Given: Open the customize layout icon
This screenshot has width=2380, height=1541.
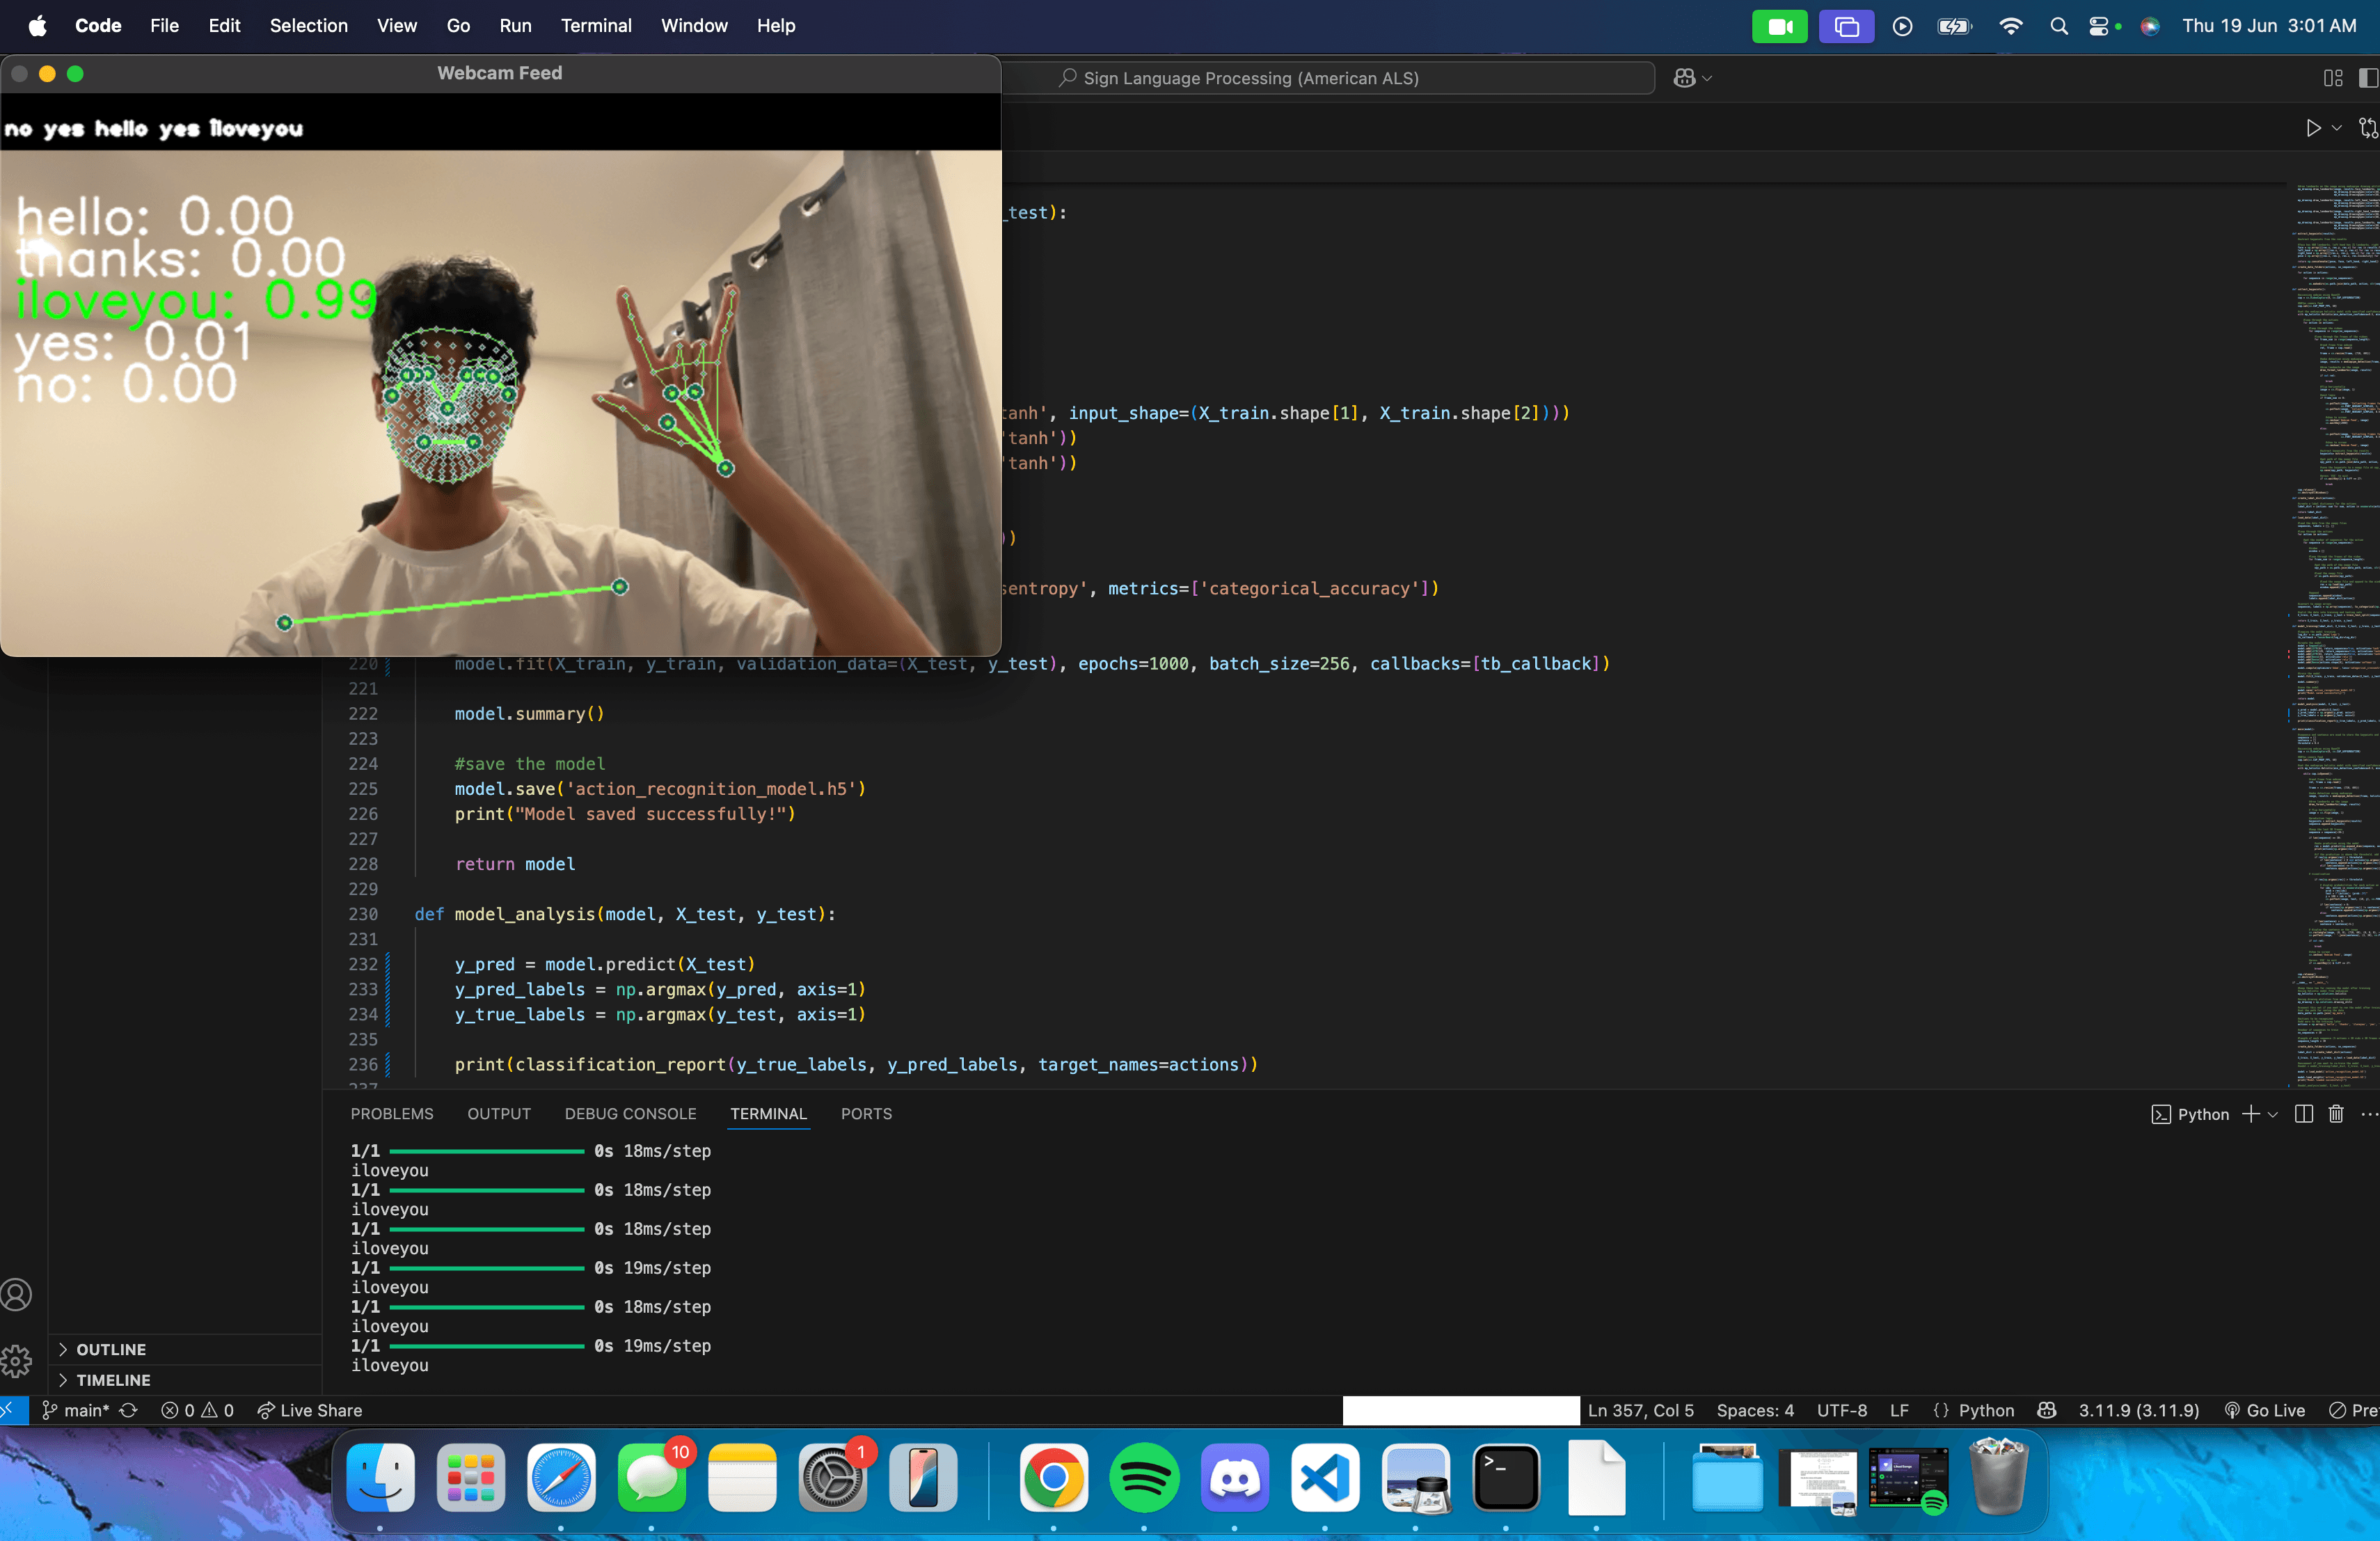Looking at the screenshot, I should [2333, 78].
